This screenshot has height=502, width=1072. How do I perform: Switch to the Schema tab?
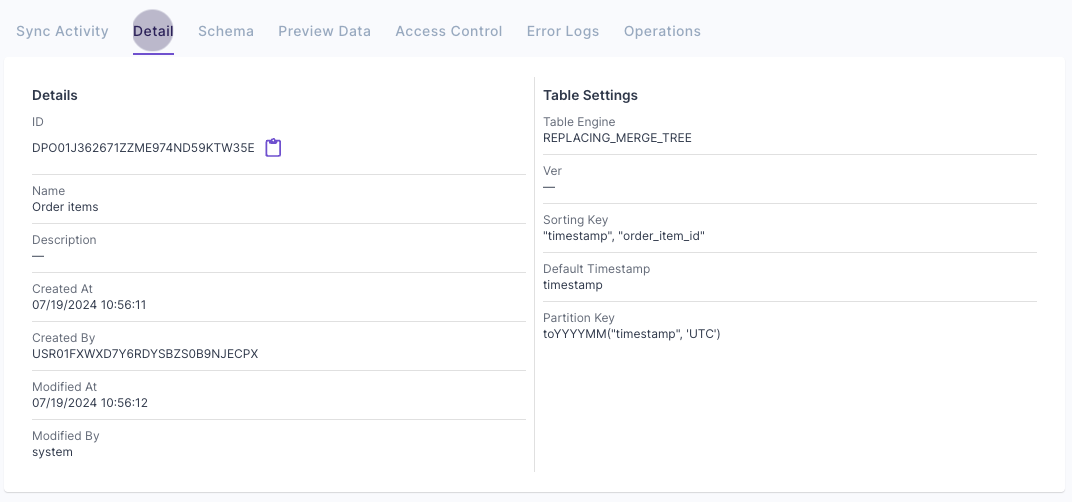pyautogui.click(x=226, y=31)
